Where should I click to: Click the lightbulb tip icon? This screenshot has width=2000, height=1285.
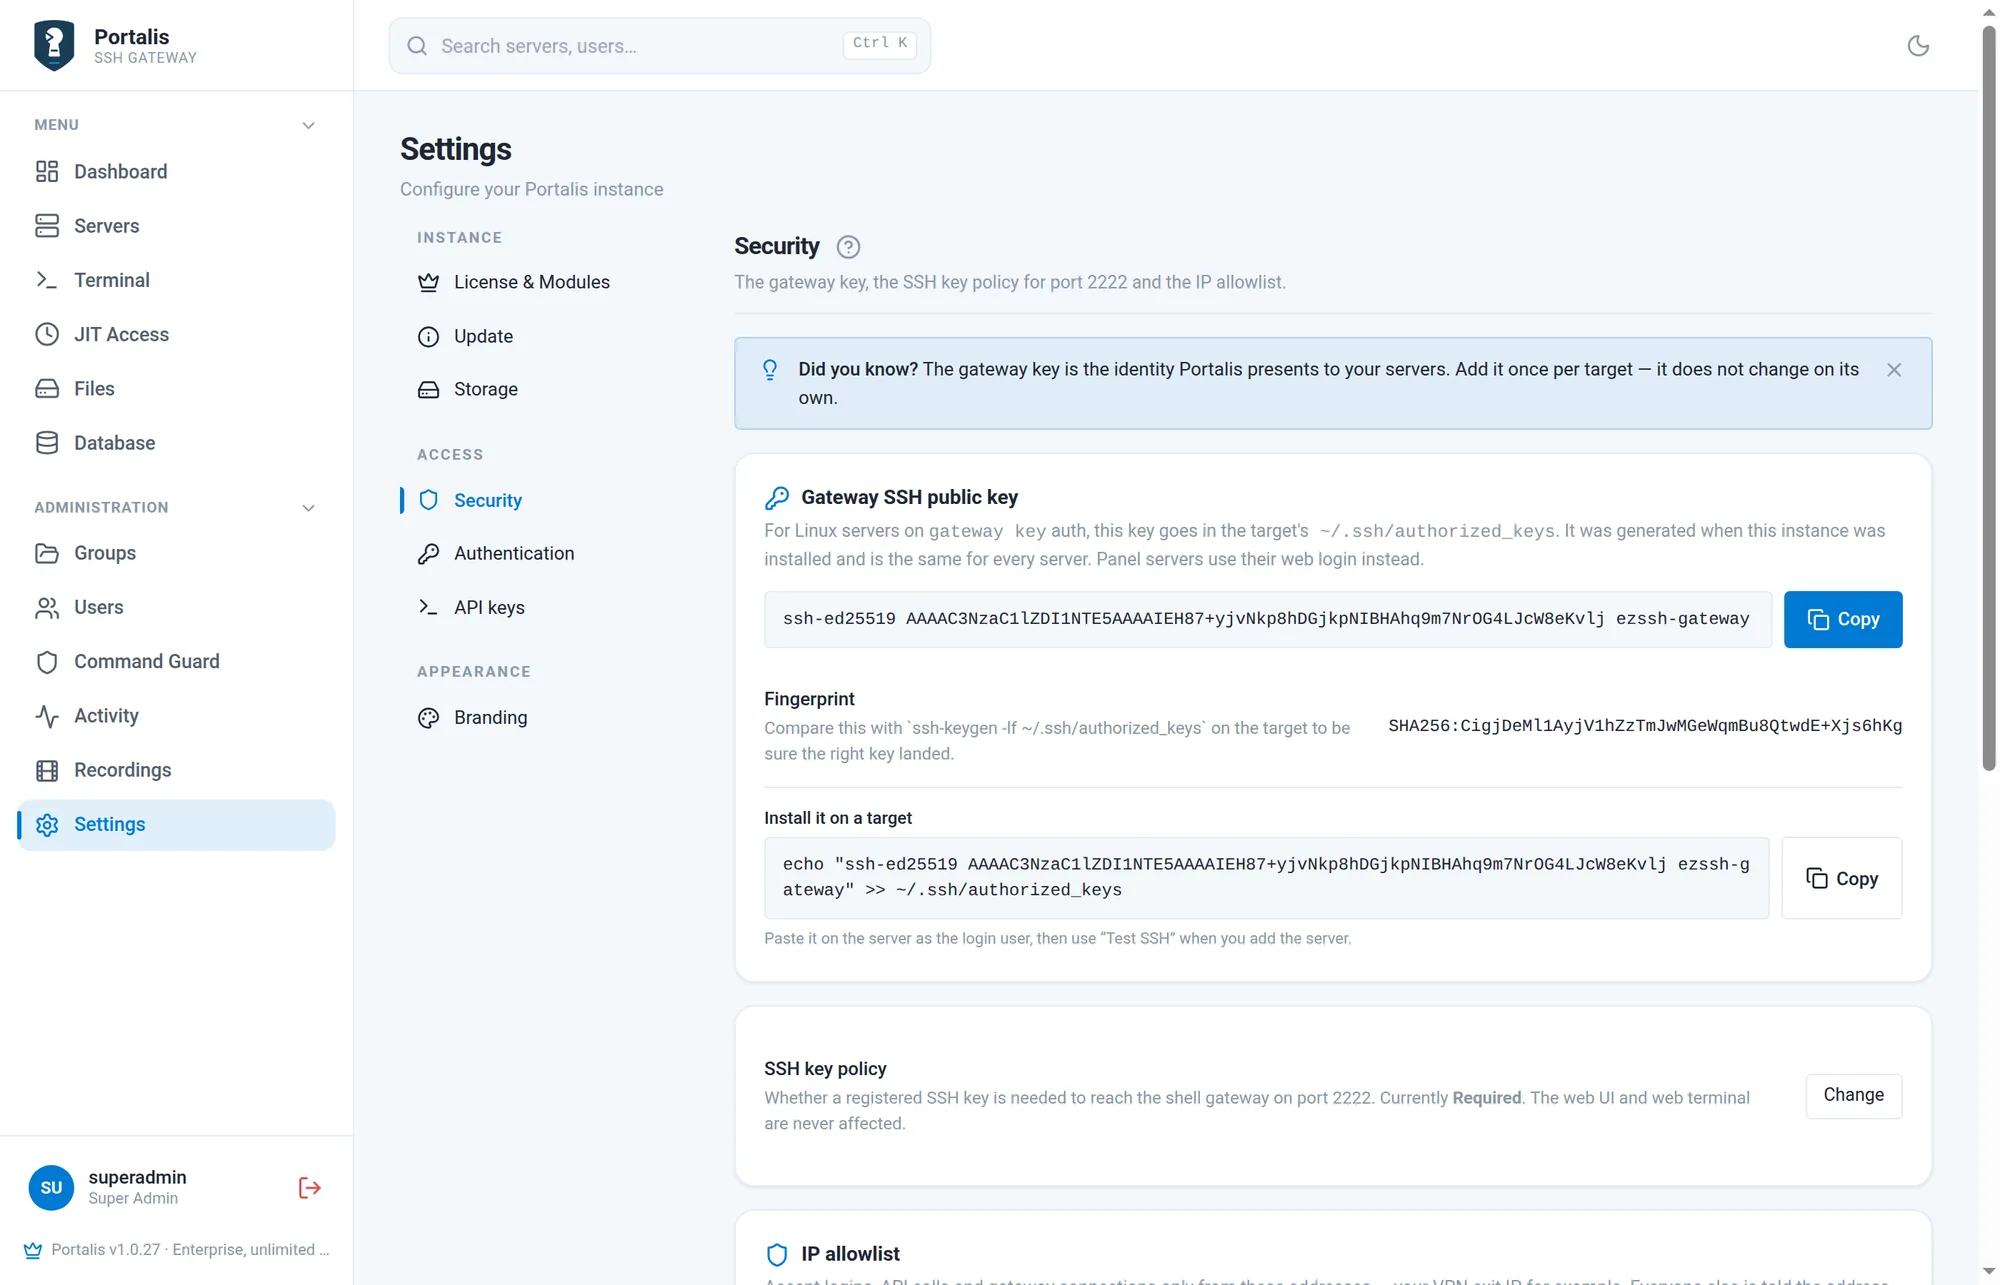(x=770, y=370)
